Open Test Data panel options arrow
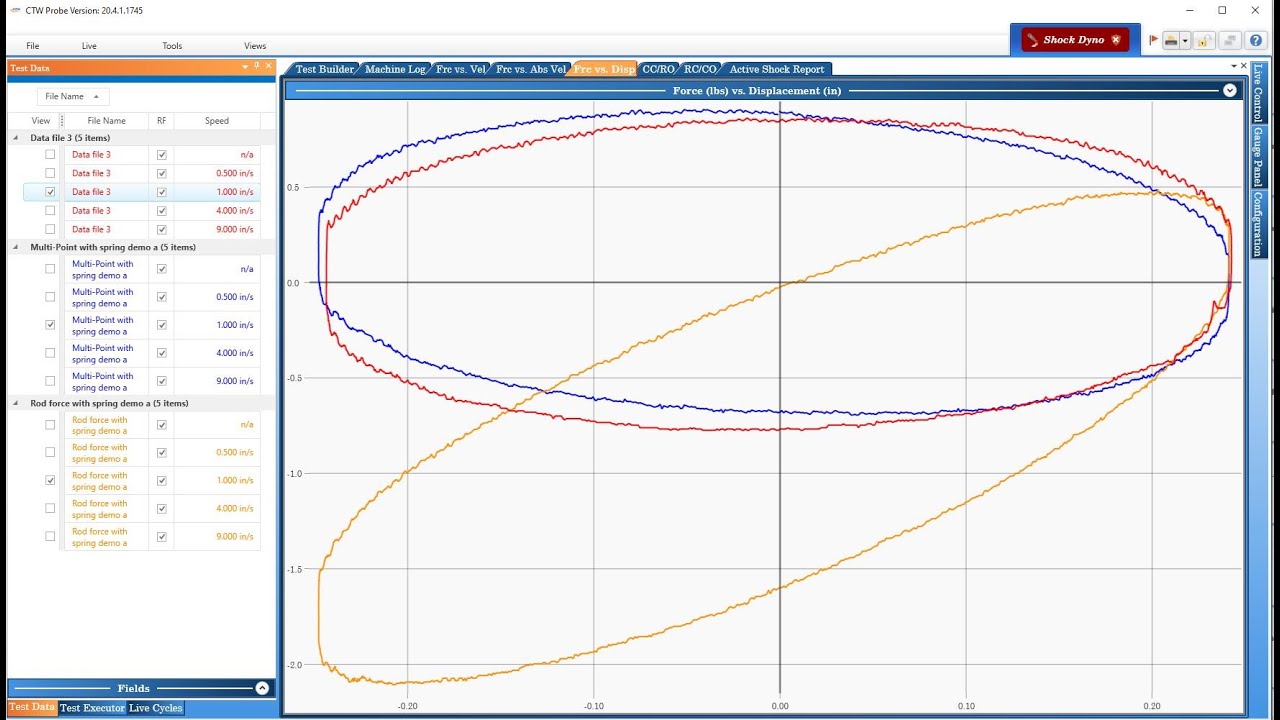 (245, 67)
